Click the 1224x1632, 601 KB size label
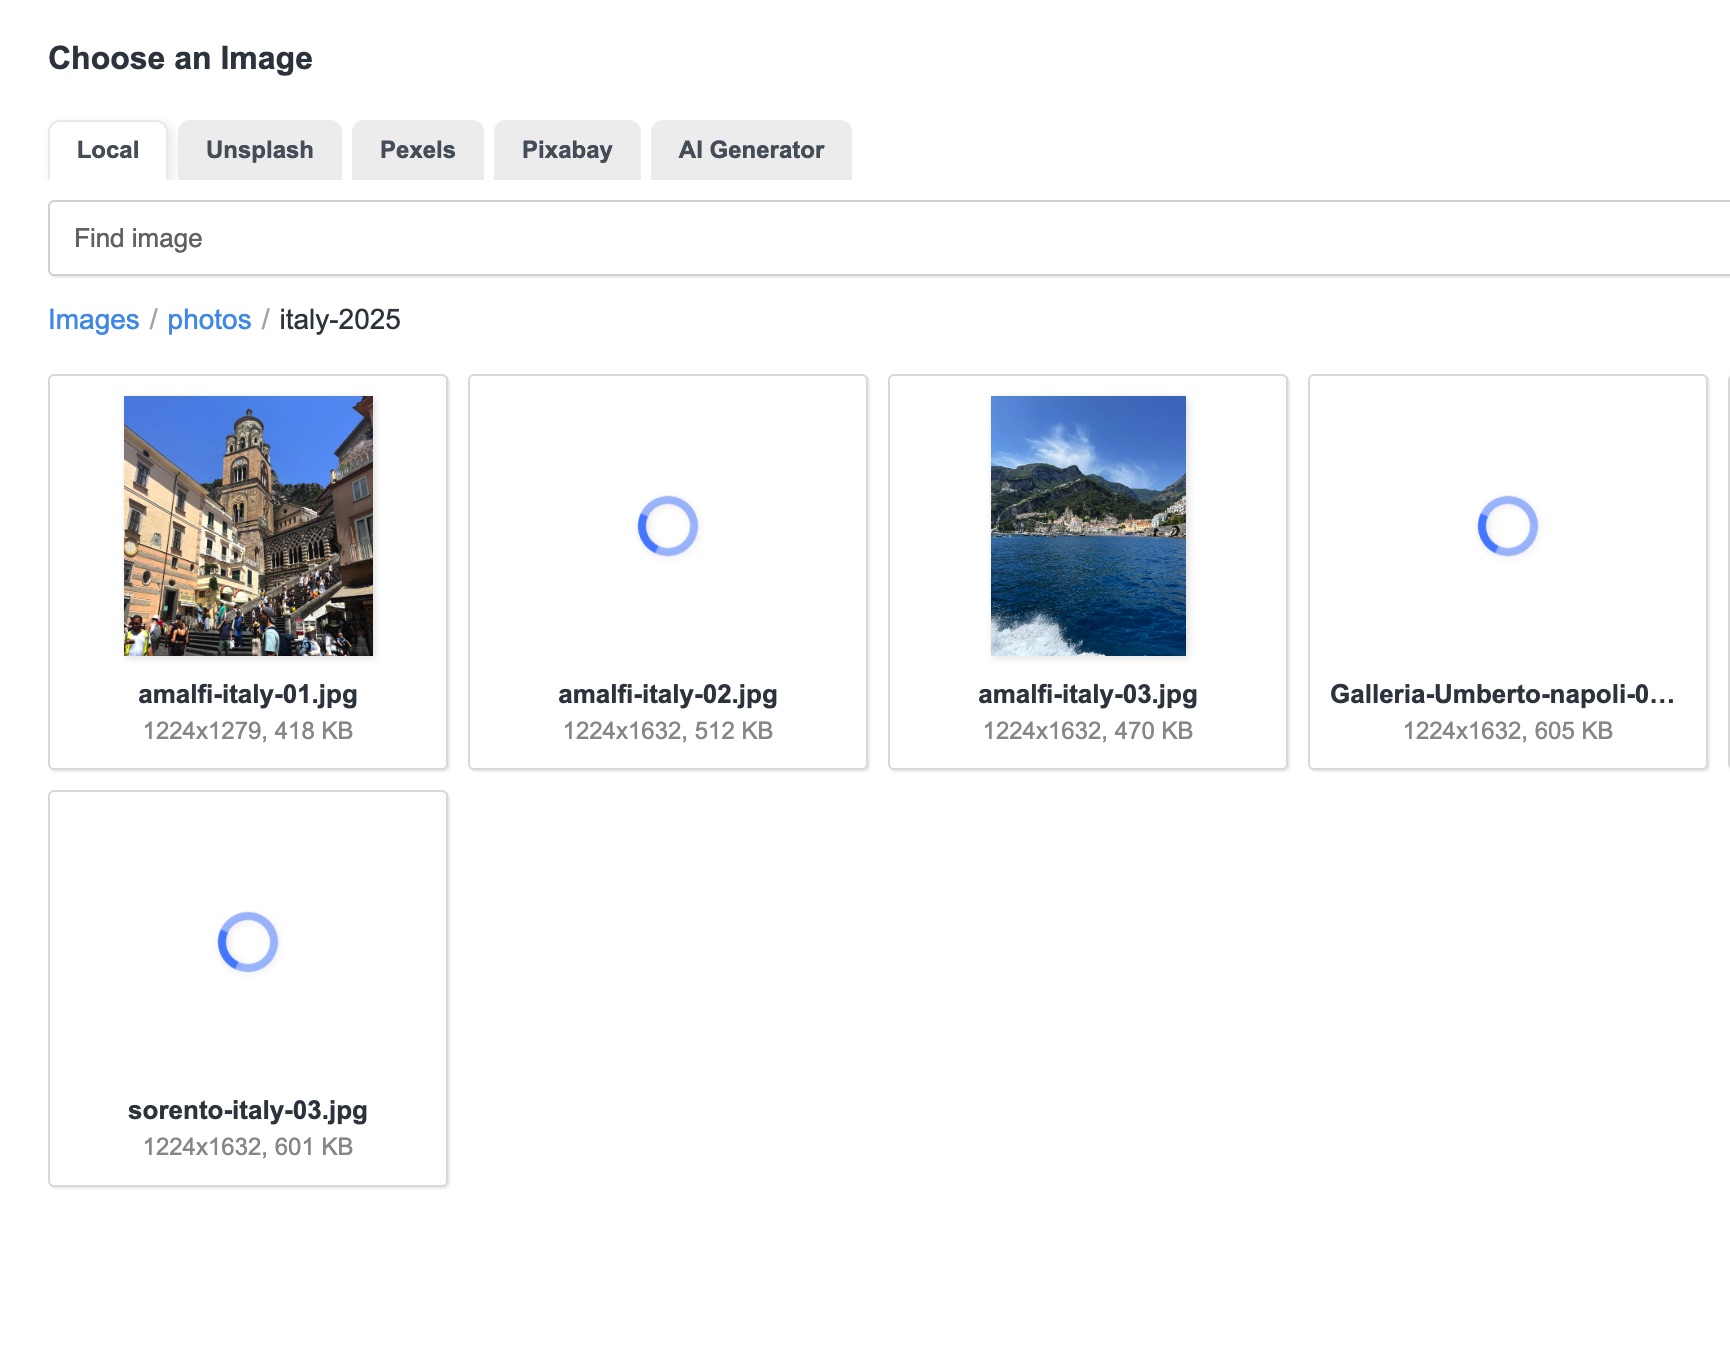Viewport: 1730px width, 1348px height. [x=248, y=1147]
